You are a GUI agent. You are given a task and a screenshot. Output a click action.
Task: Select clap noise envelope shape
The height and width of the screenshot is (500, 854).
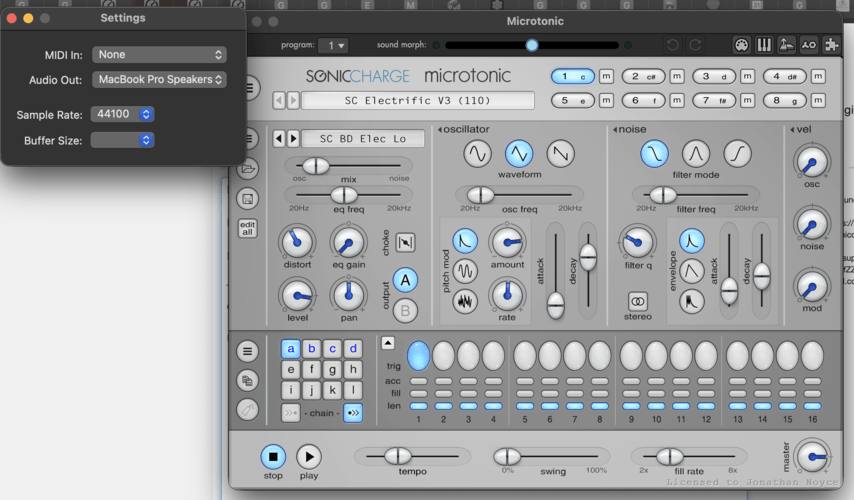tap(692, 301)
